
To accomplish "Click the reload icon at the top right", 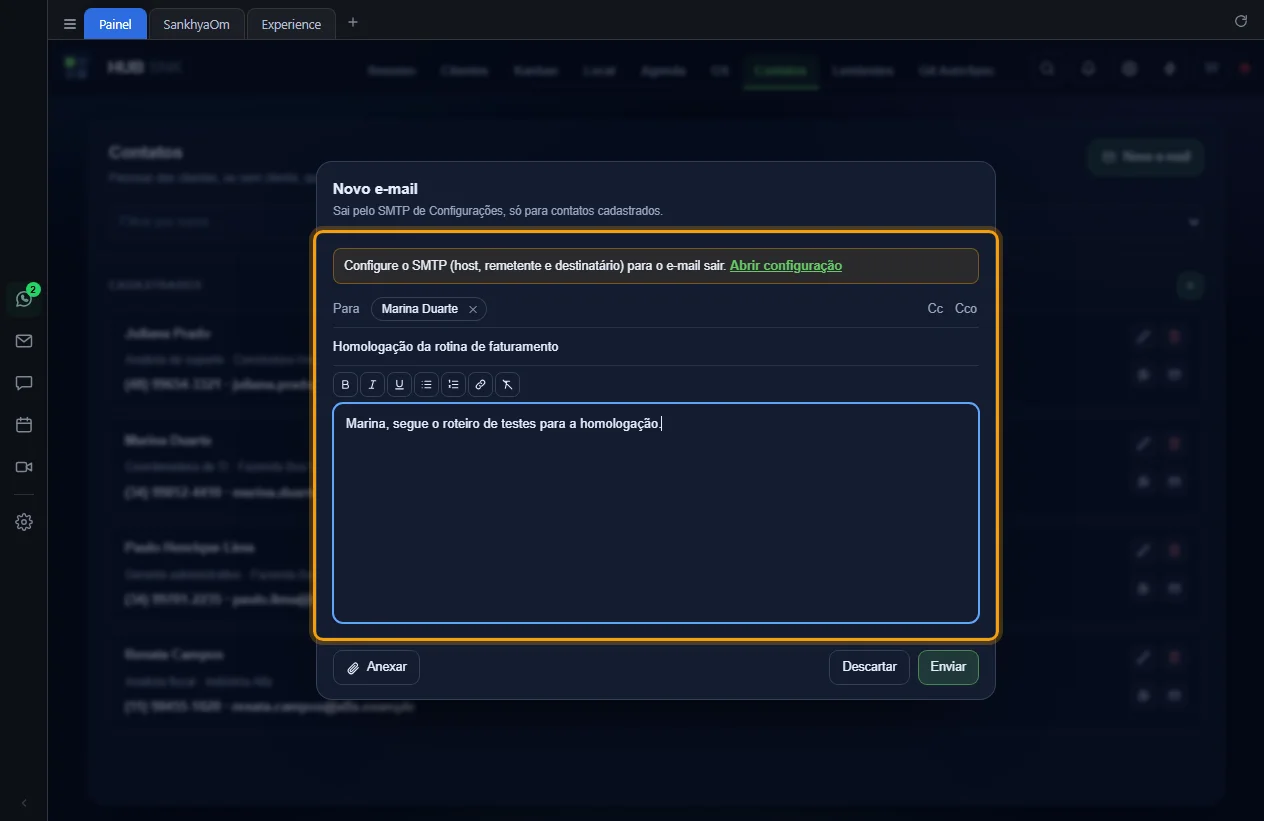I will 1241,21.
